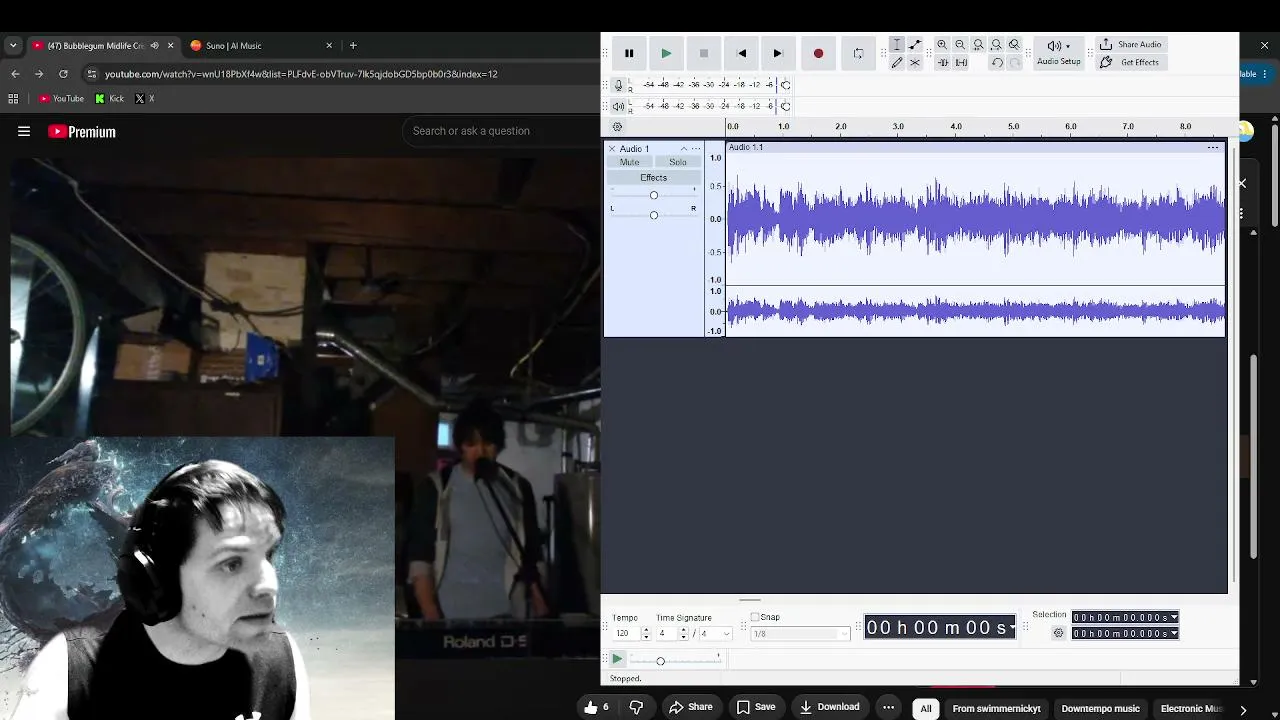
Task: Click the browser address bar URL
Action: coord(301,74)
